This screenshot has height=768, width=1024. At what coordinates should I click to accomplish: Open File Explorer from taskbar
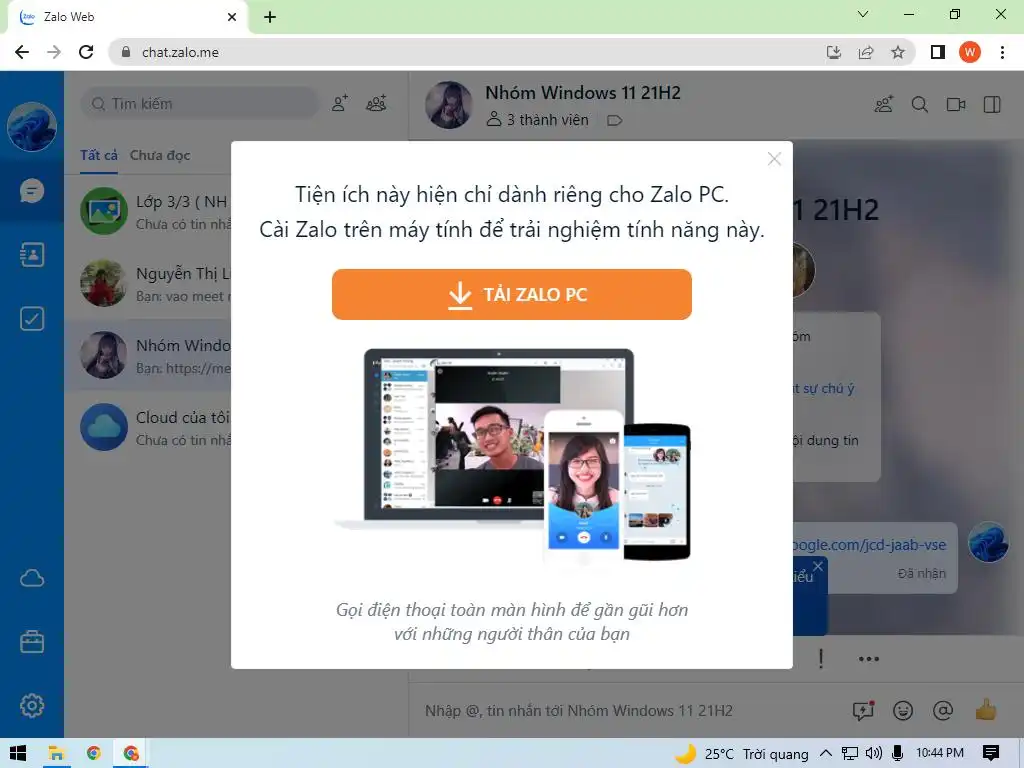tap(56, 754)
